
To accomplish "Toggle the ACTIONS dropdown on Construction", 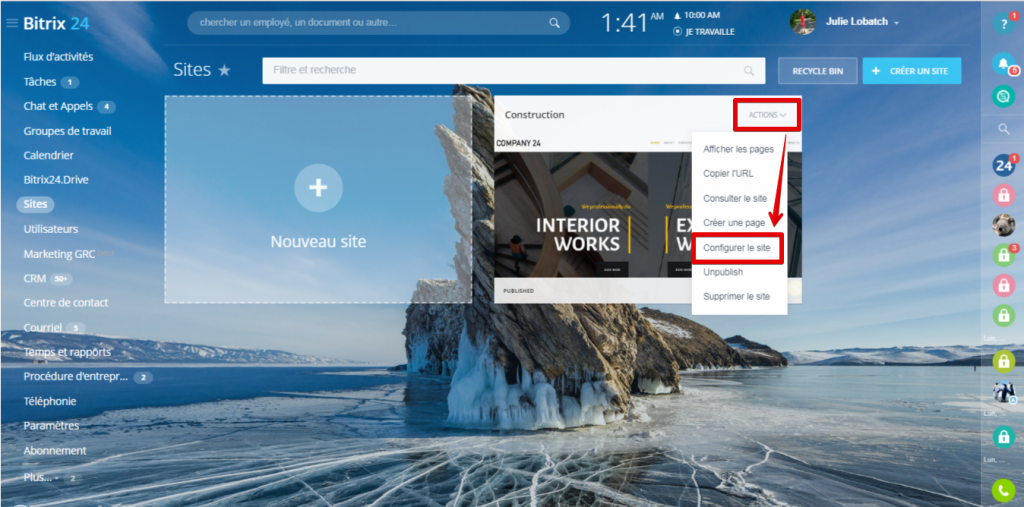I will pyautogui.click(x=767, y=115).
